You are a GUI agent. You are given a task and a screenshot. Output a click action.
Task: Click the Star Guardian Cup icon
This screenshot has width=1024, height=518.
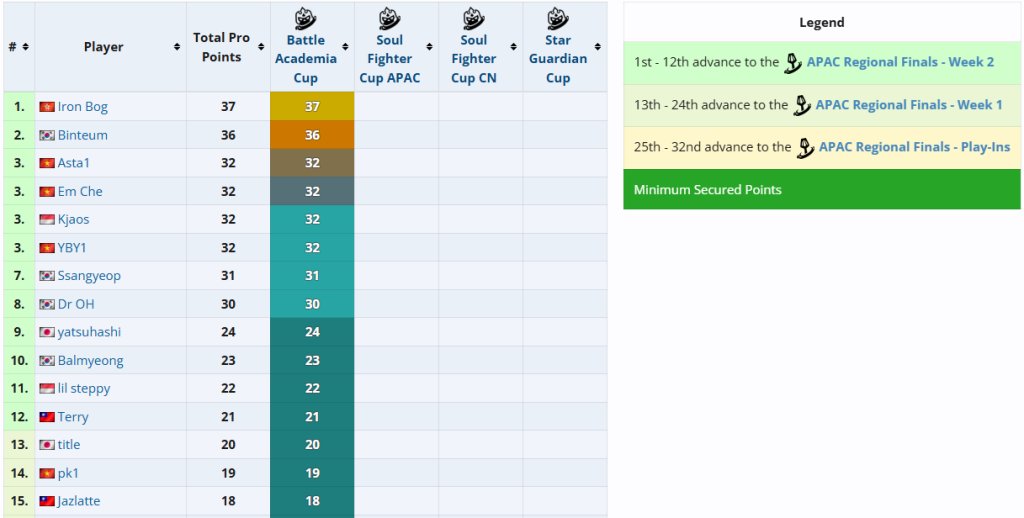coord(558,18)
